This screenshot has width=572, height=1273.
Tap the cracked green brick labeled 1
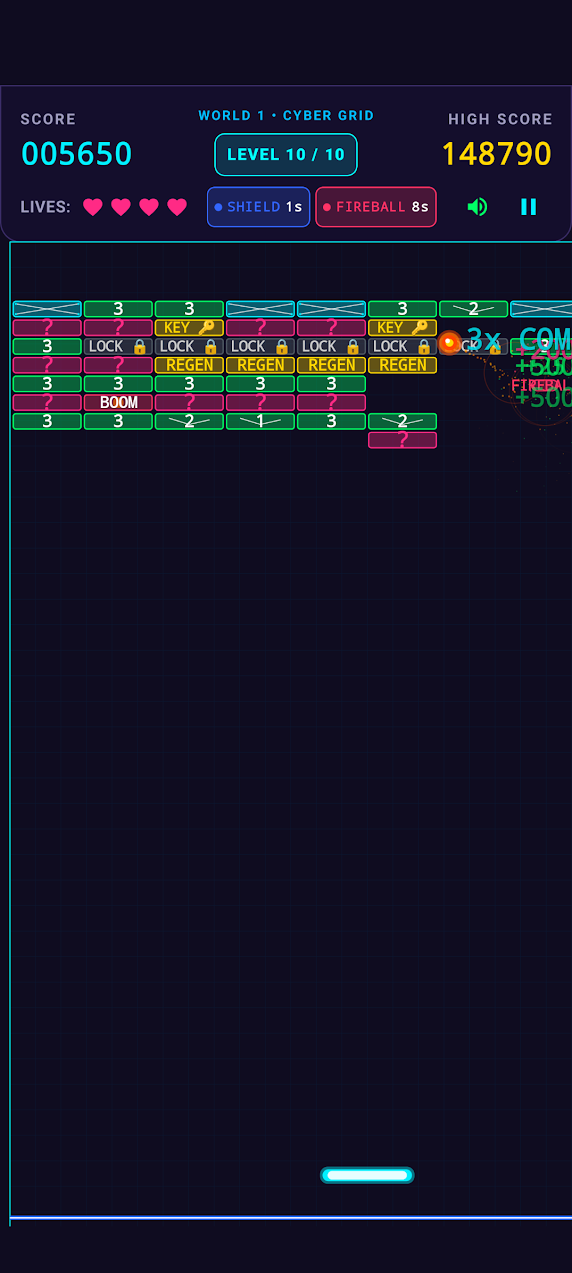260,421
